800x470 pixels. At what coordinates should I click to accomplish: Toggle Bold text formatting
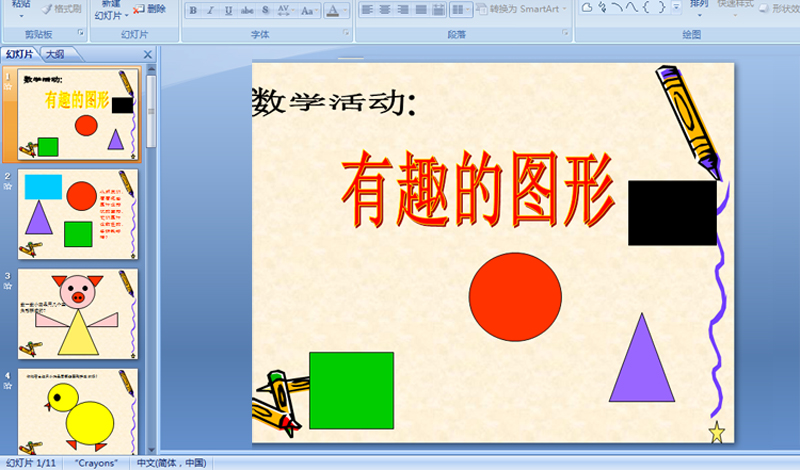click(x=194, y=10)
